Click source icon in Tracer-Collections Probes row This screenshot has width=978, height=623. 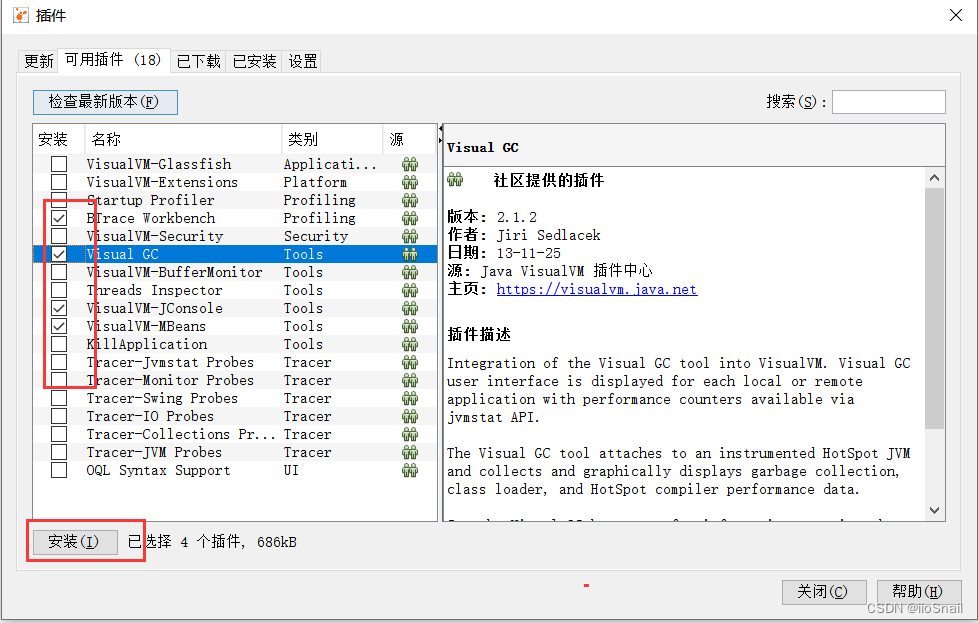[410, 435]
